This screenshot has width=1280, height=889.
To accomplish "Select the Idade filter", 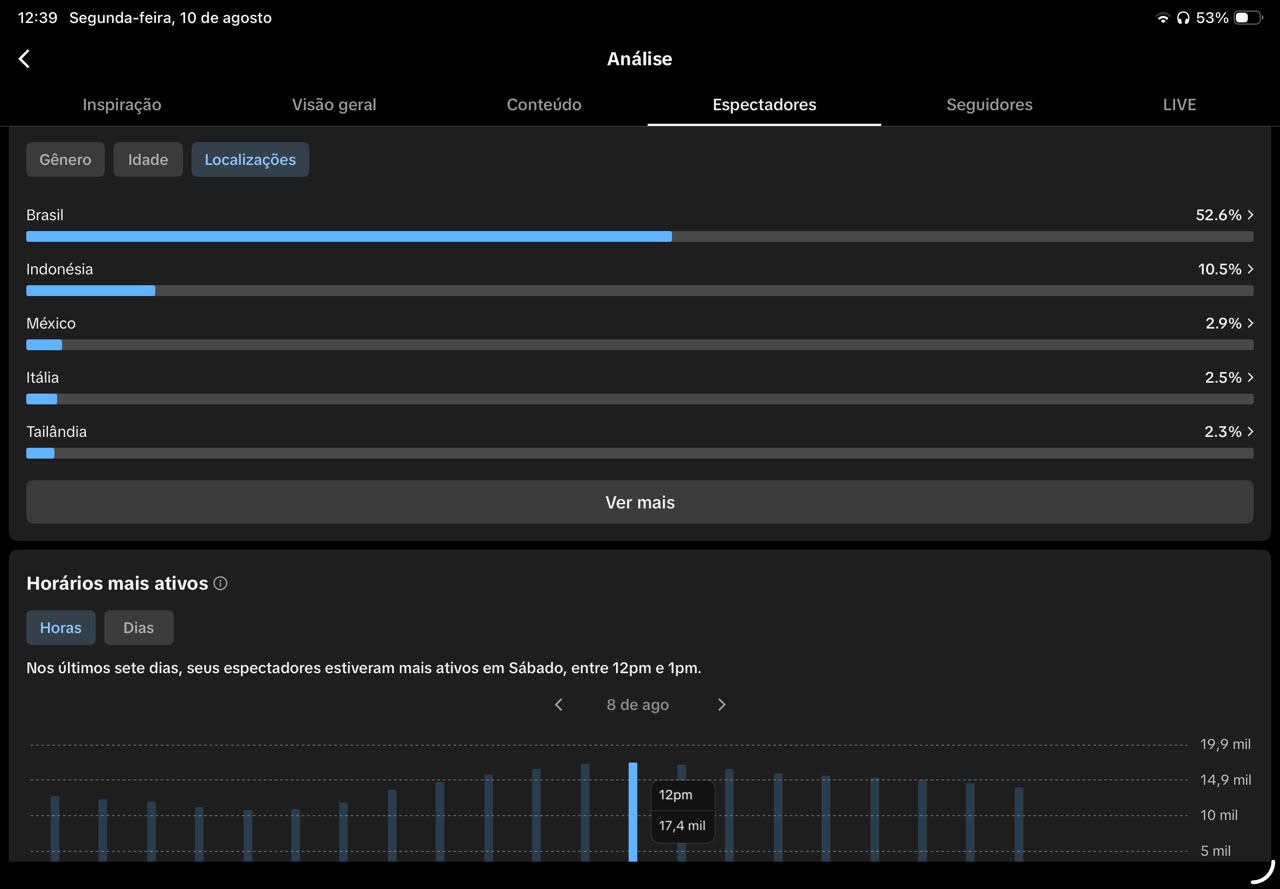I will coord(148,160).
